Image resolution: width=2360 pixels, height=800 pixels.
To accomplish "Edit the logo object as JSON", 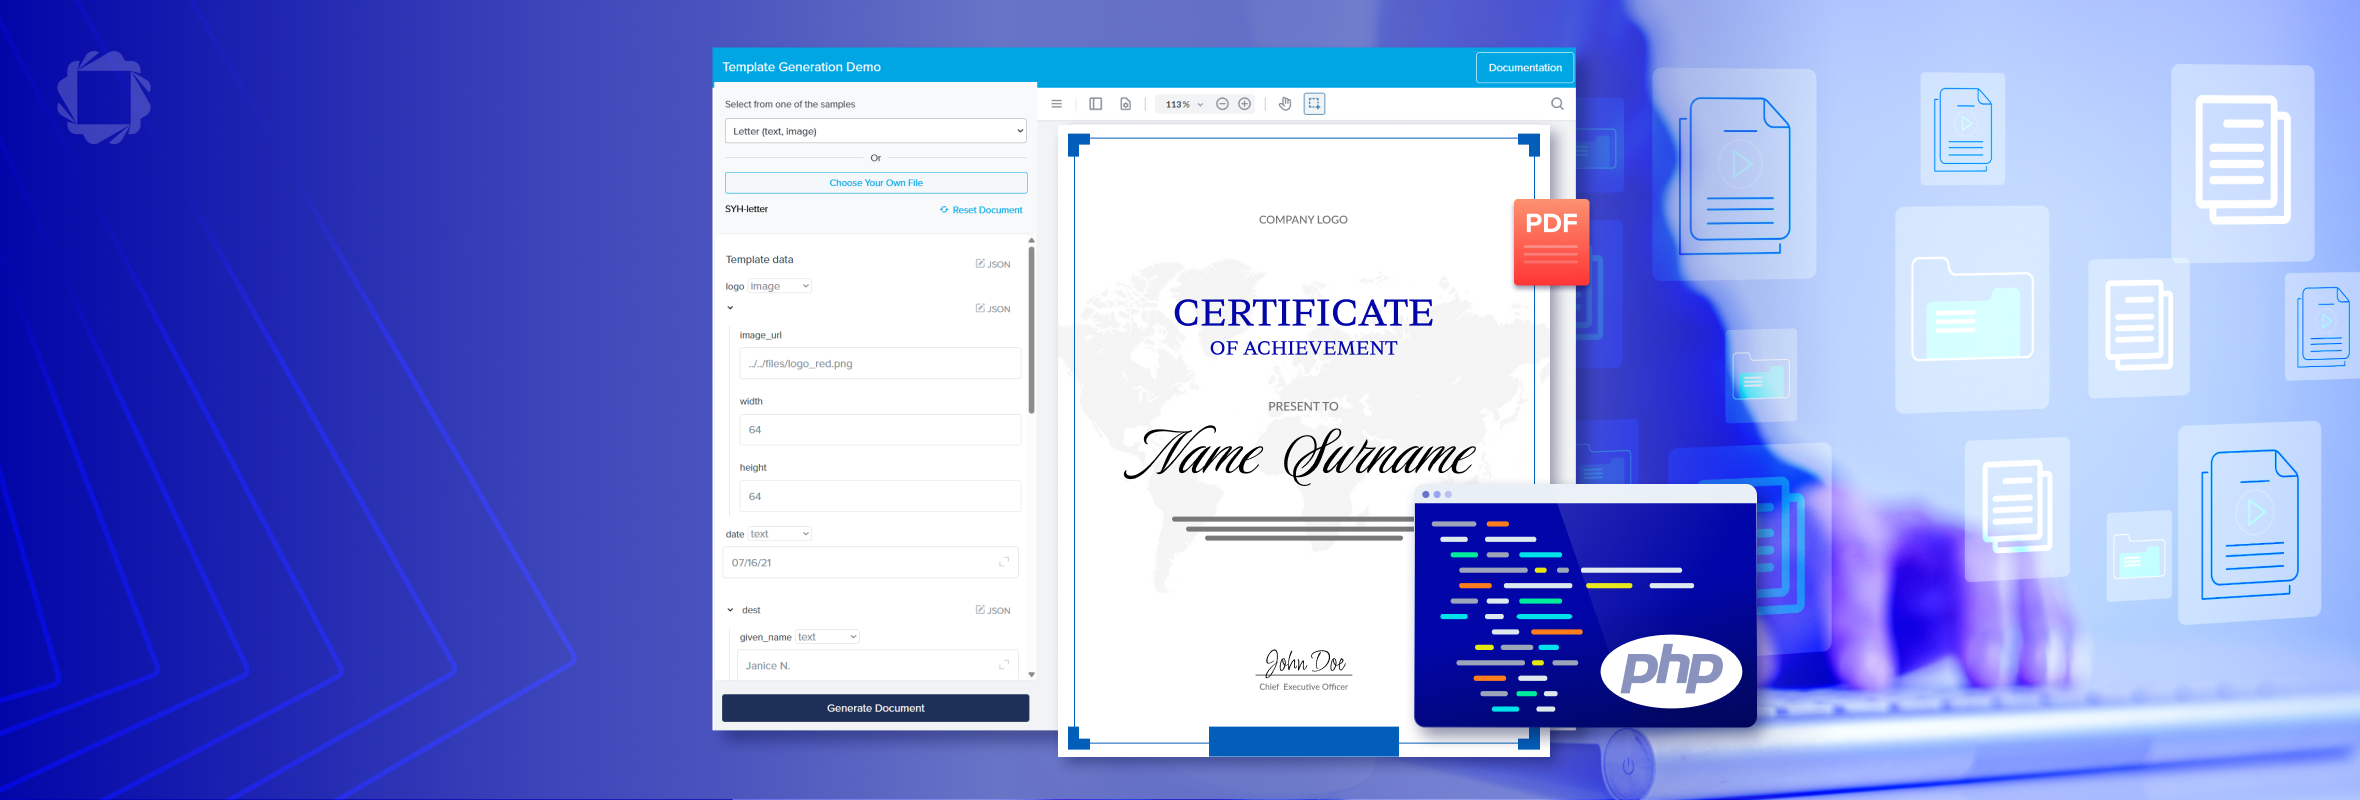I will (993, 309).
